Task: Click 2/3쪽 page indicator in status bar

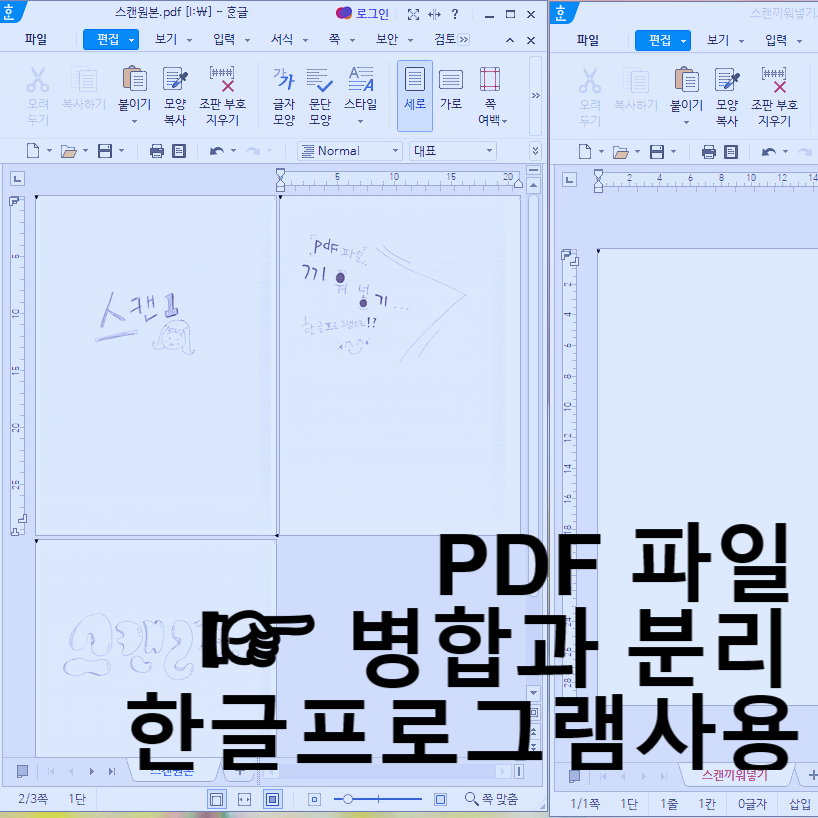Action: [x=33, y=799]
